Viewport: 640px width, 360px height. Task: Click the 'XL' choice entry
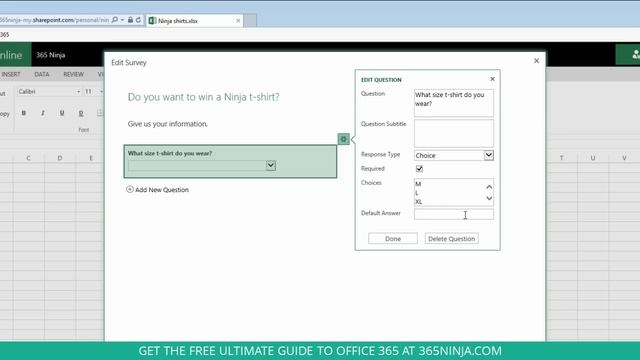[x=419, y=202]
